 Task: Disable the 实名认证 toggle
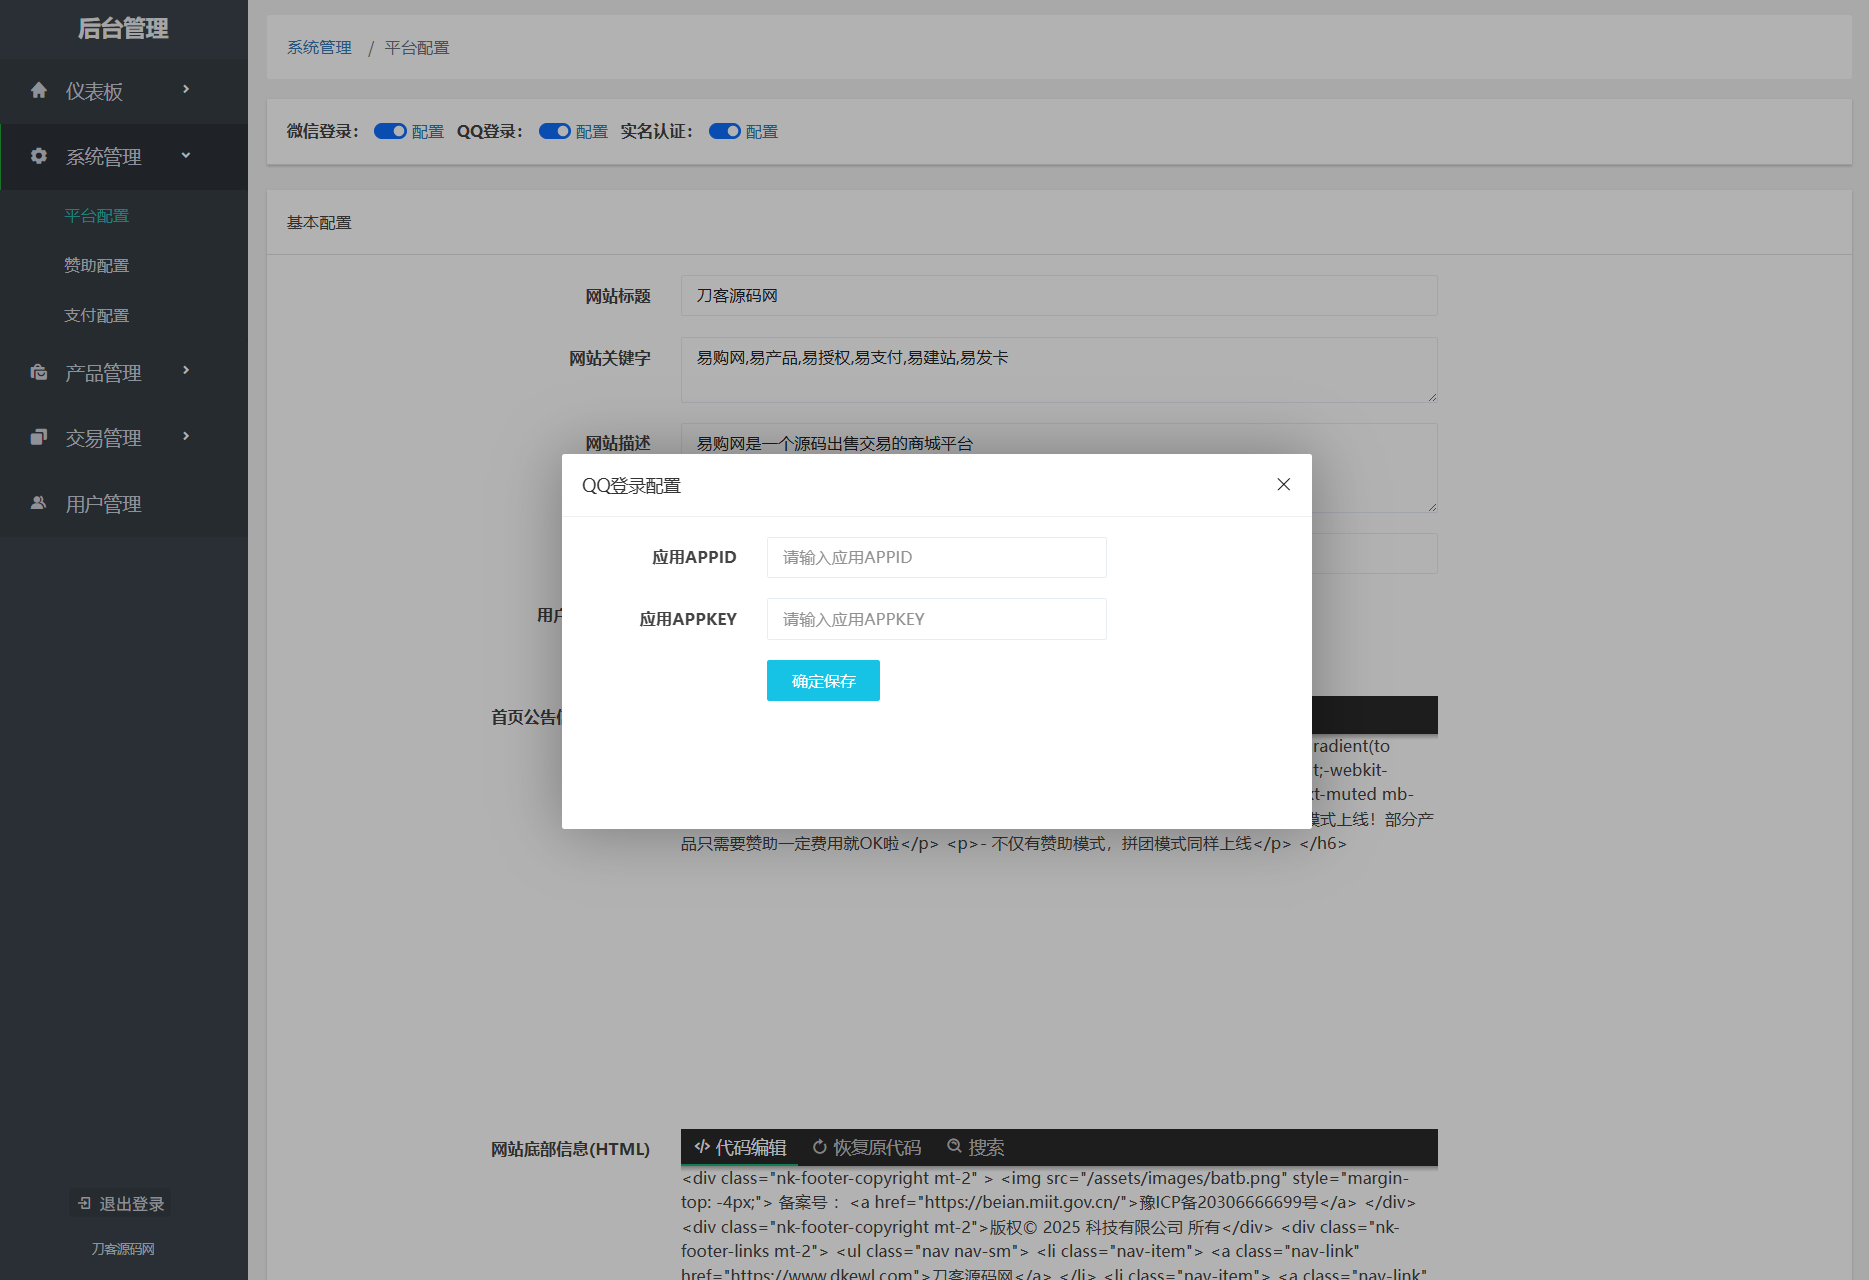(724, 130)
